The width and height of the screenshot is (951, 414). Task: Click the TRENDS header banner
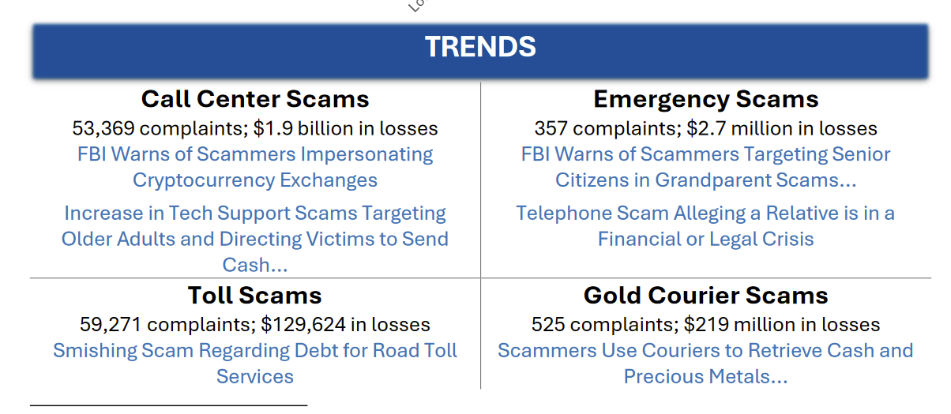pos(480,48)
